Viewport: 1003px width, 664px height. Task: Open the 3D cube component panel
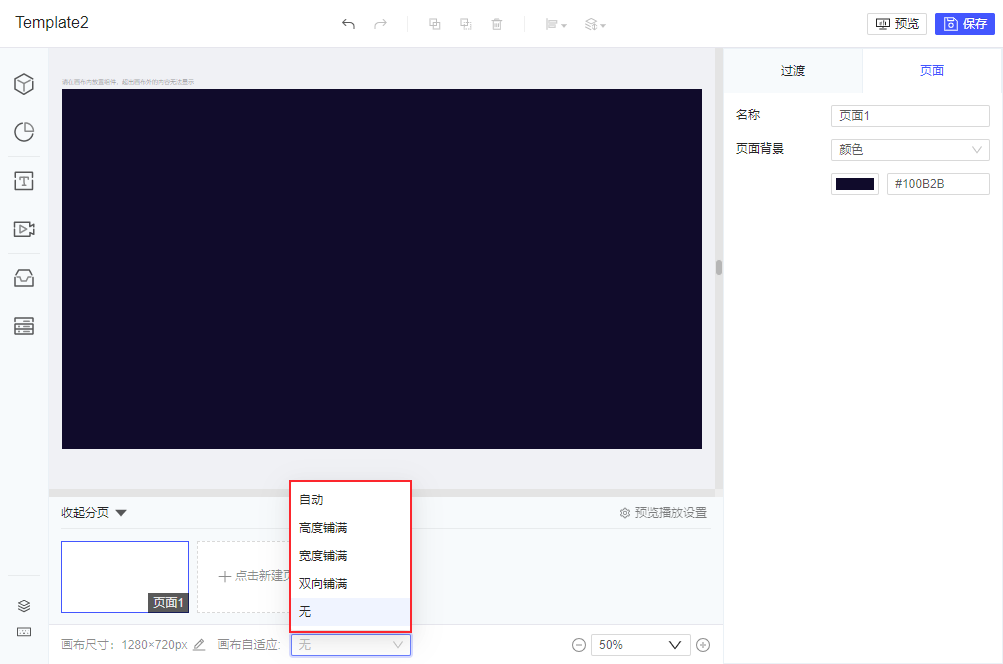point(24,84)
